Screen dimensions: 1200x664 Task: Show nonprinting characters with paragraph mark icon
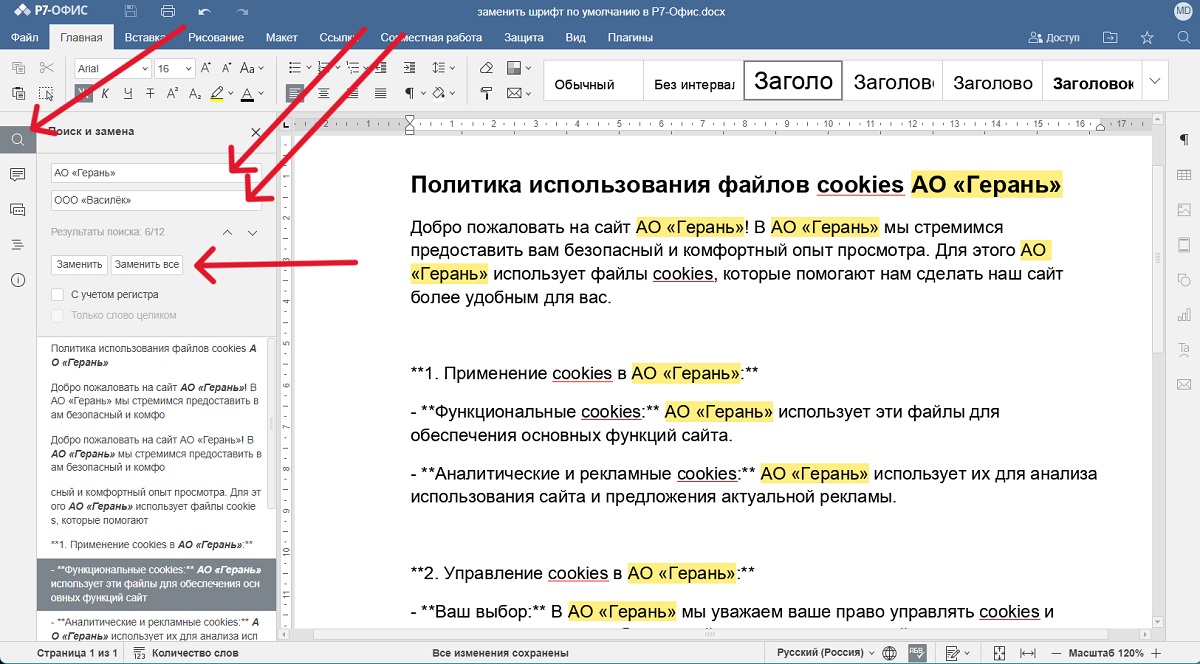pos(410,92)
